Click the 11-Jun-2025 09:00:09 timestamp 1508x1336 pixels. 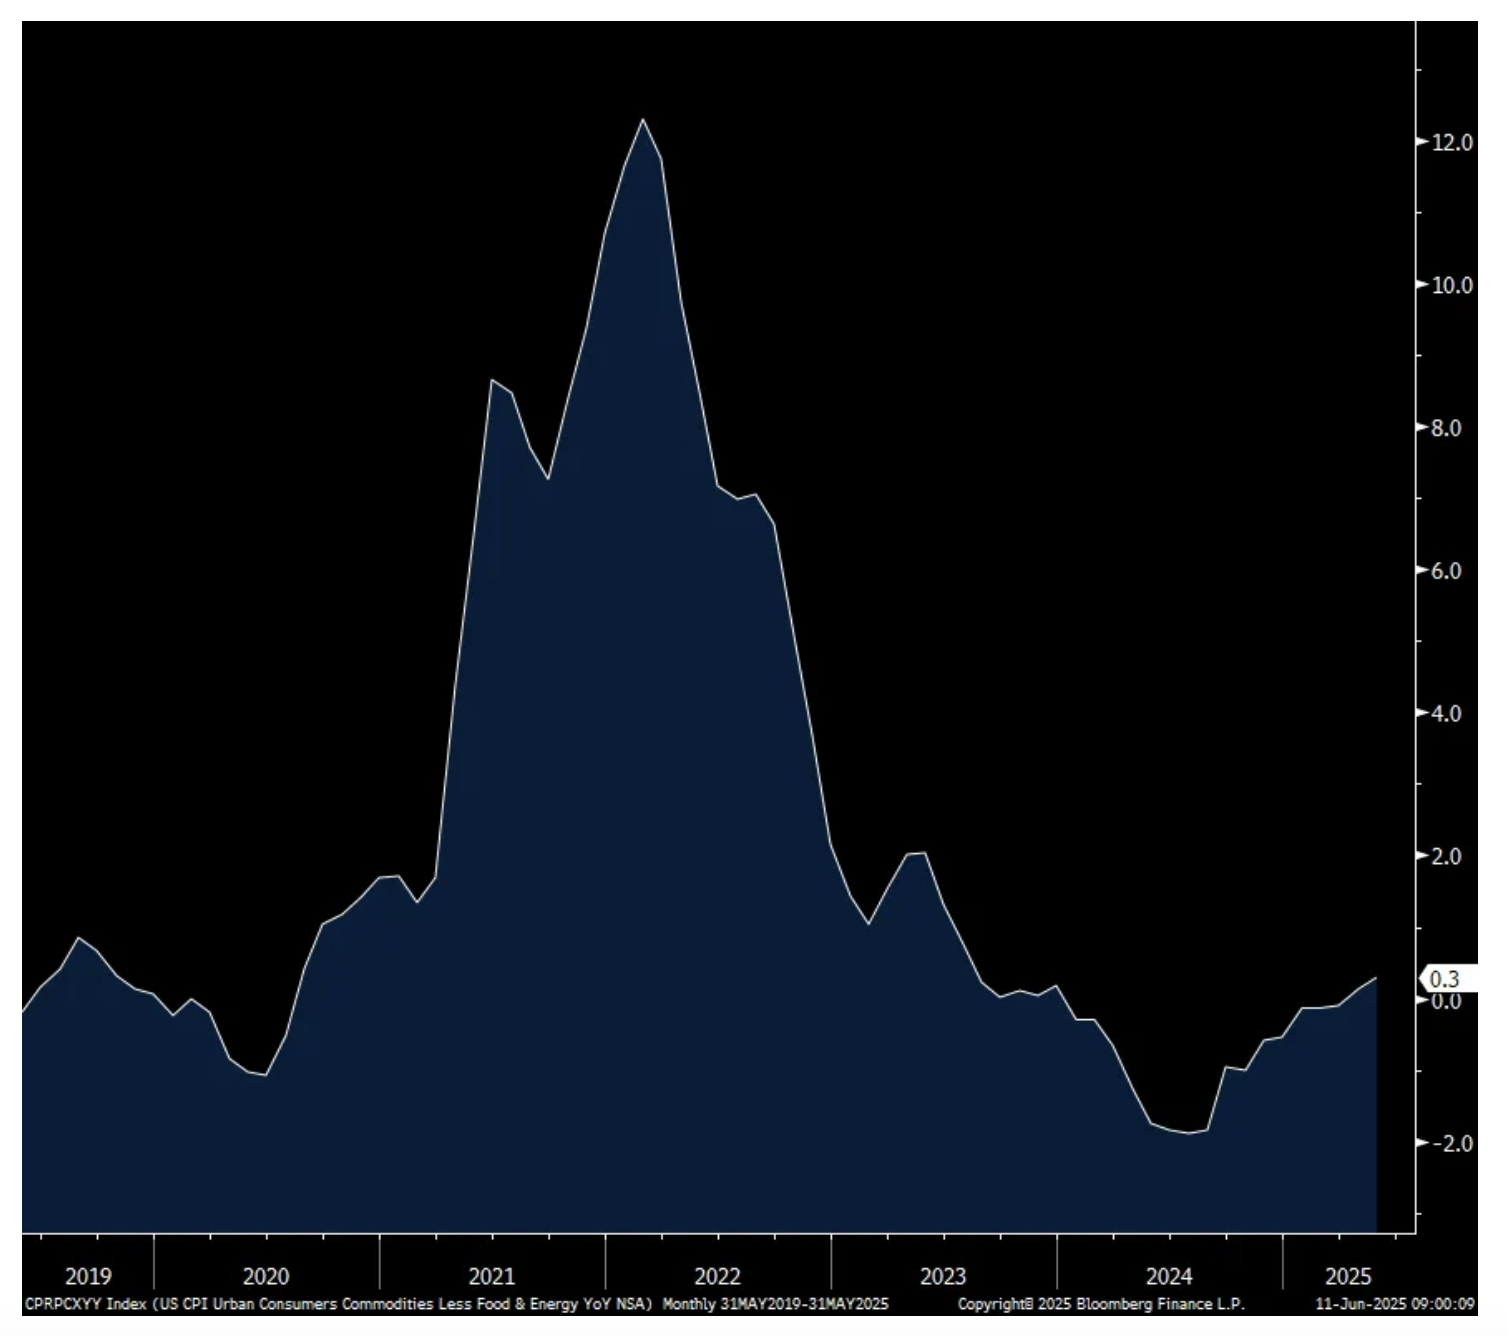pyautogui.click(x=1394, y=1304)
